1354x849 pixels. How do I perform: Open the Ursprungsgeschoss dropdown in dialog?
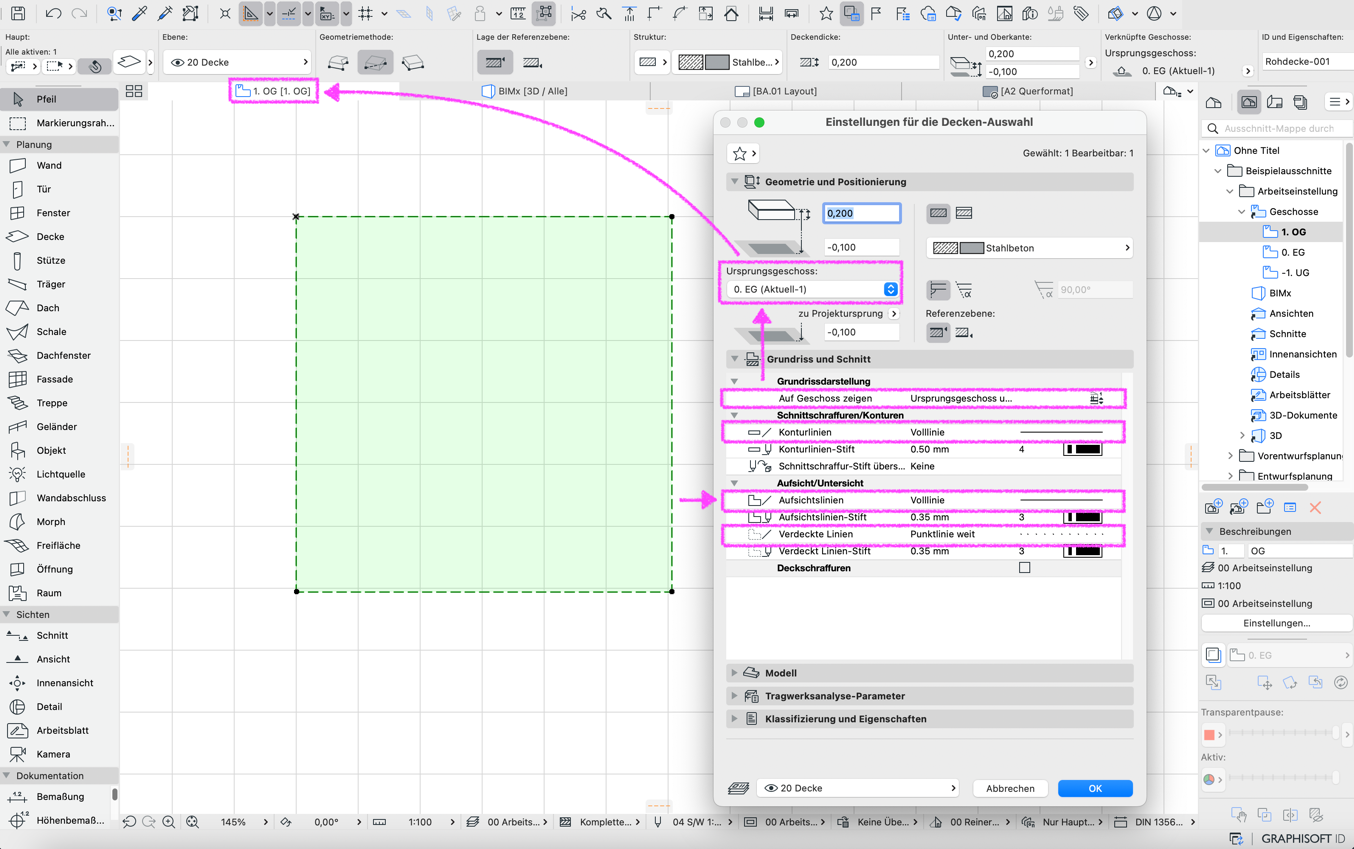point(813,289)
